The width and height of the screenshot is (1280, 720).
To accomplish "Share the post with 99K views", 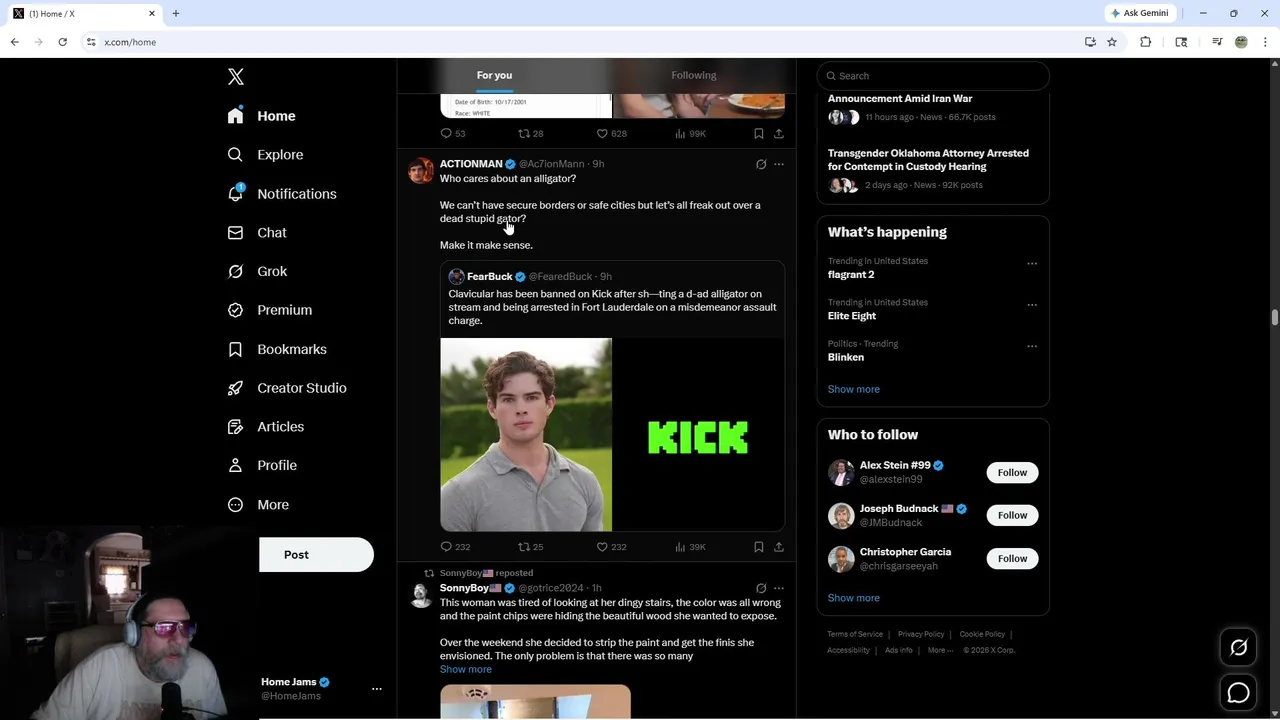I will [779, 133].
